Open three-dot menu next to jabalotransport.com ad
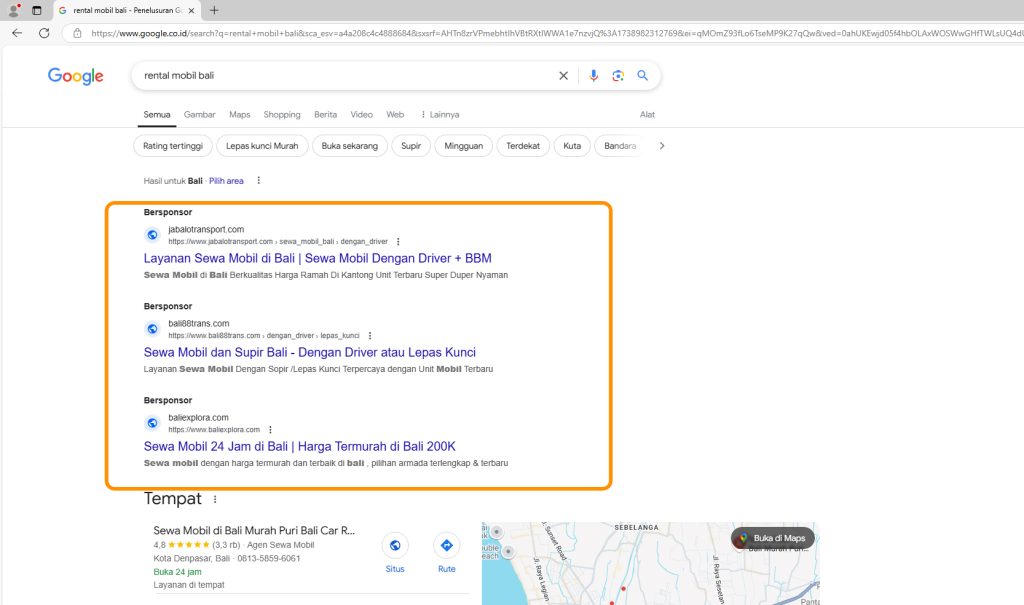This screenshot has width=1024, height=605. click(x=398, y=242)
